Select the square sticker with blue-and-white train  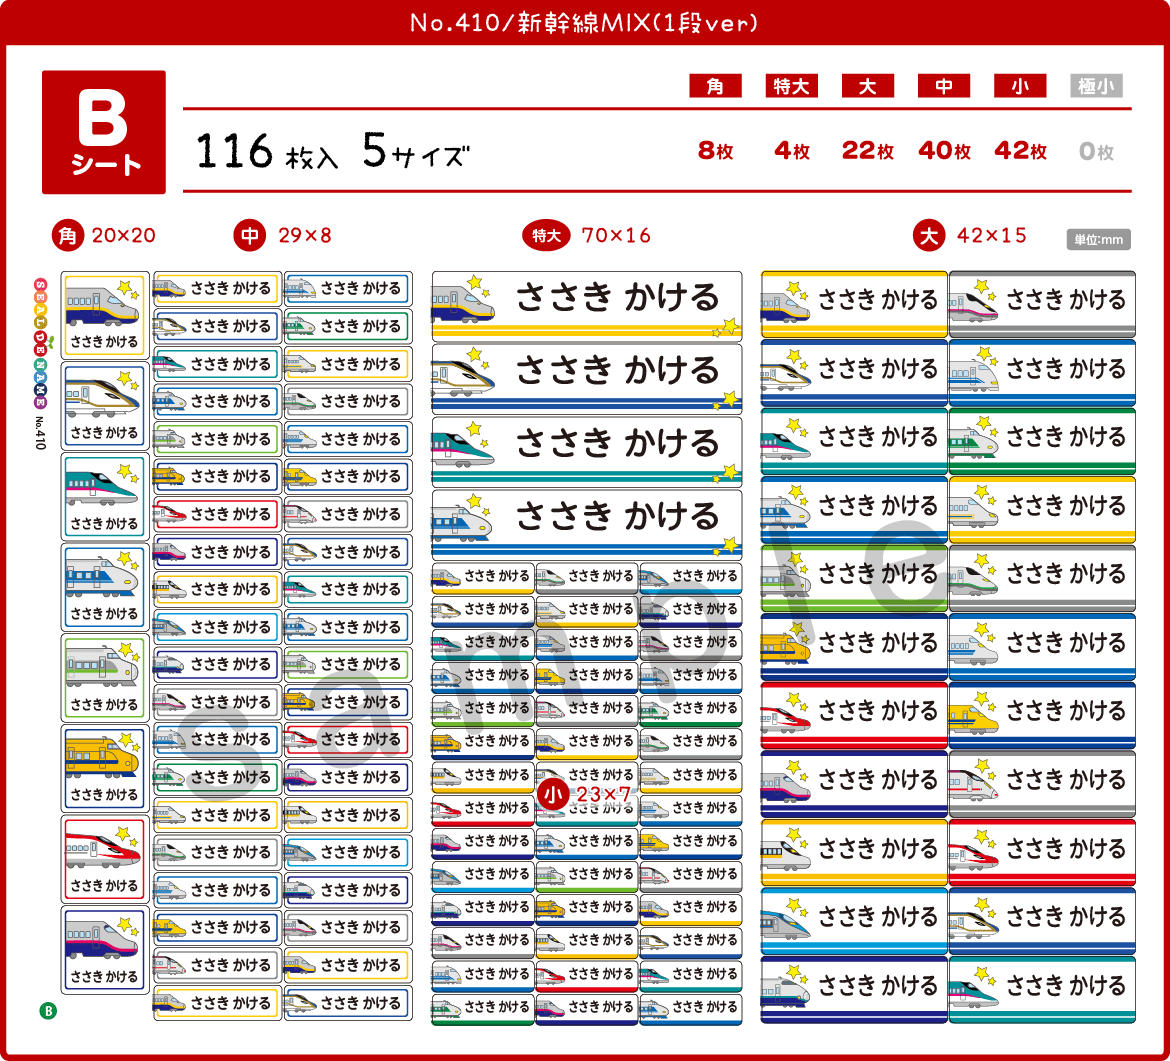pos(104,587)
